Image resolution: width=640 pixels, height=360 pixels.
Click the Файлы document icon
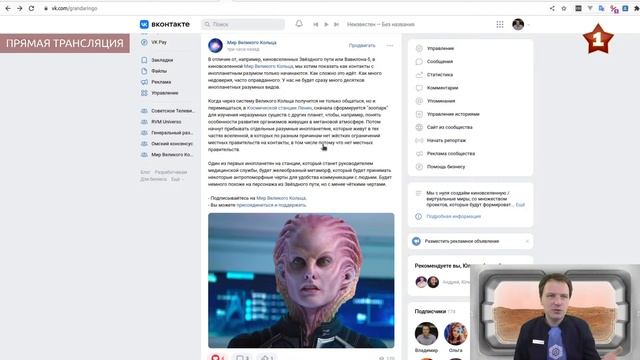pyautogui.click(x=144, y=71)
